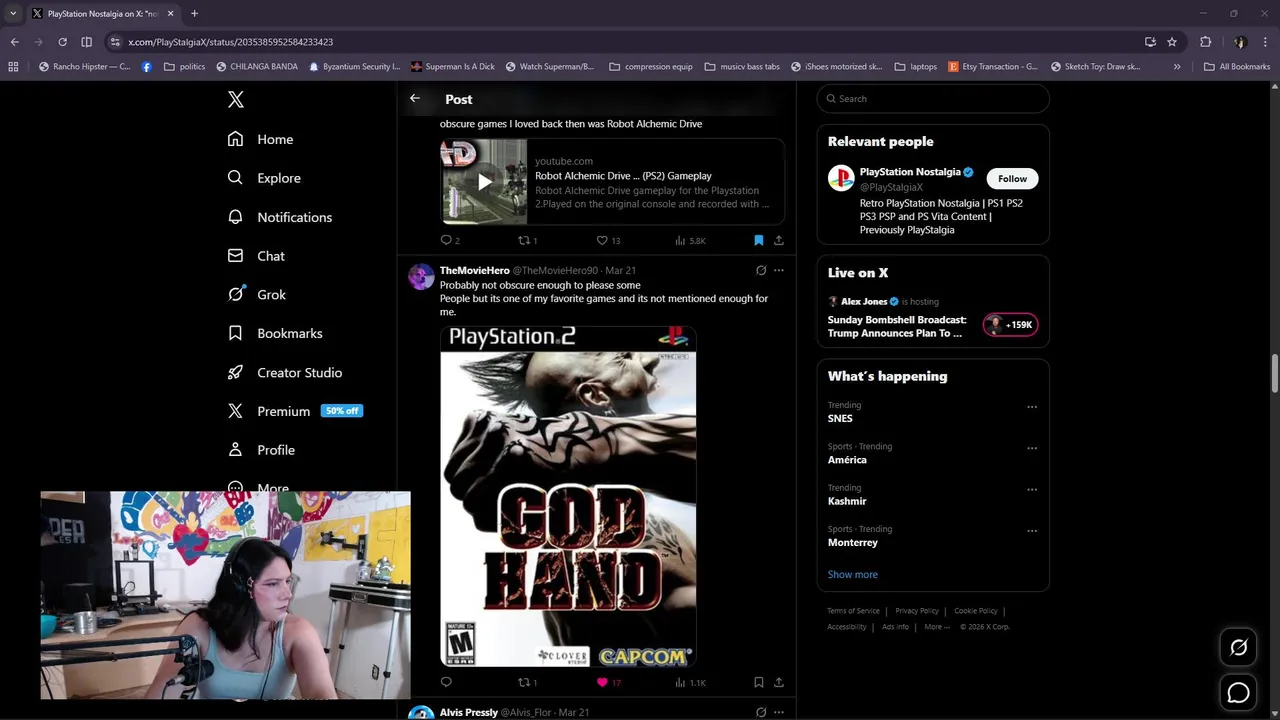The width and height of the screenshot is (1280, 720).
Task: Open more options on Alvis Pressly post
Action: coord(779,712)
